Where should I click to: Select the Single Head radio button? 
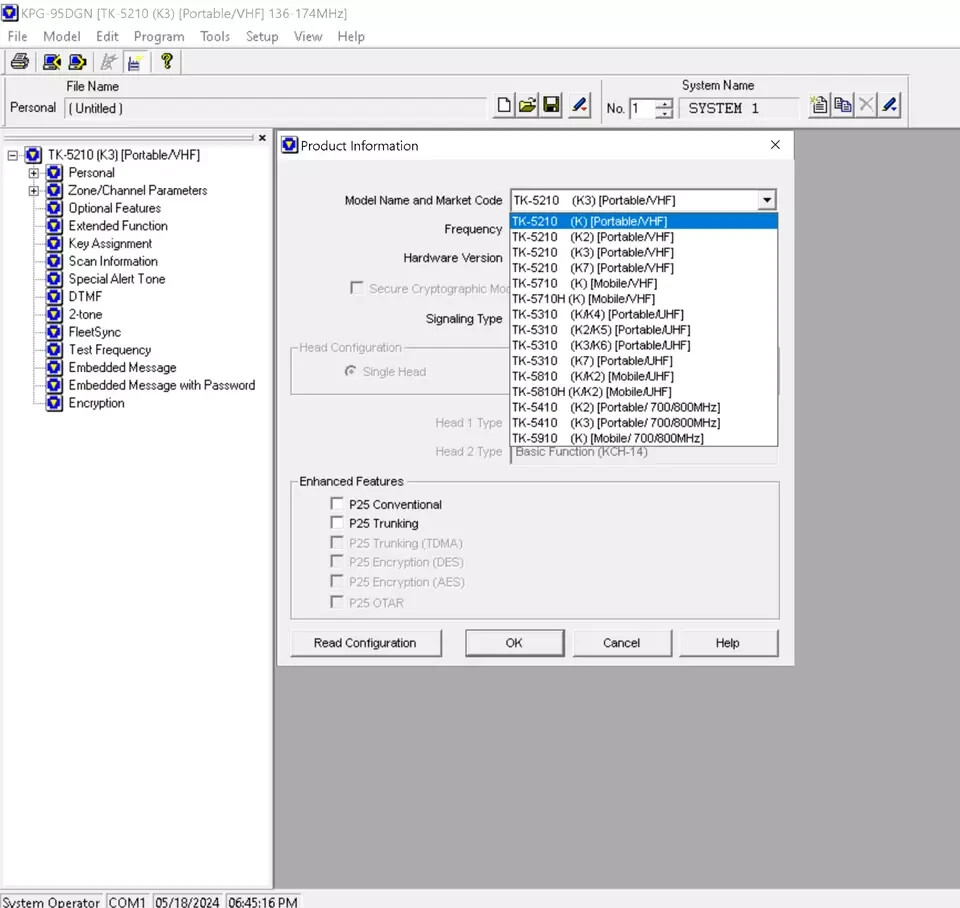pos(350,372)
